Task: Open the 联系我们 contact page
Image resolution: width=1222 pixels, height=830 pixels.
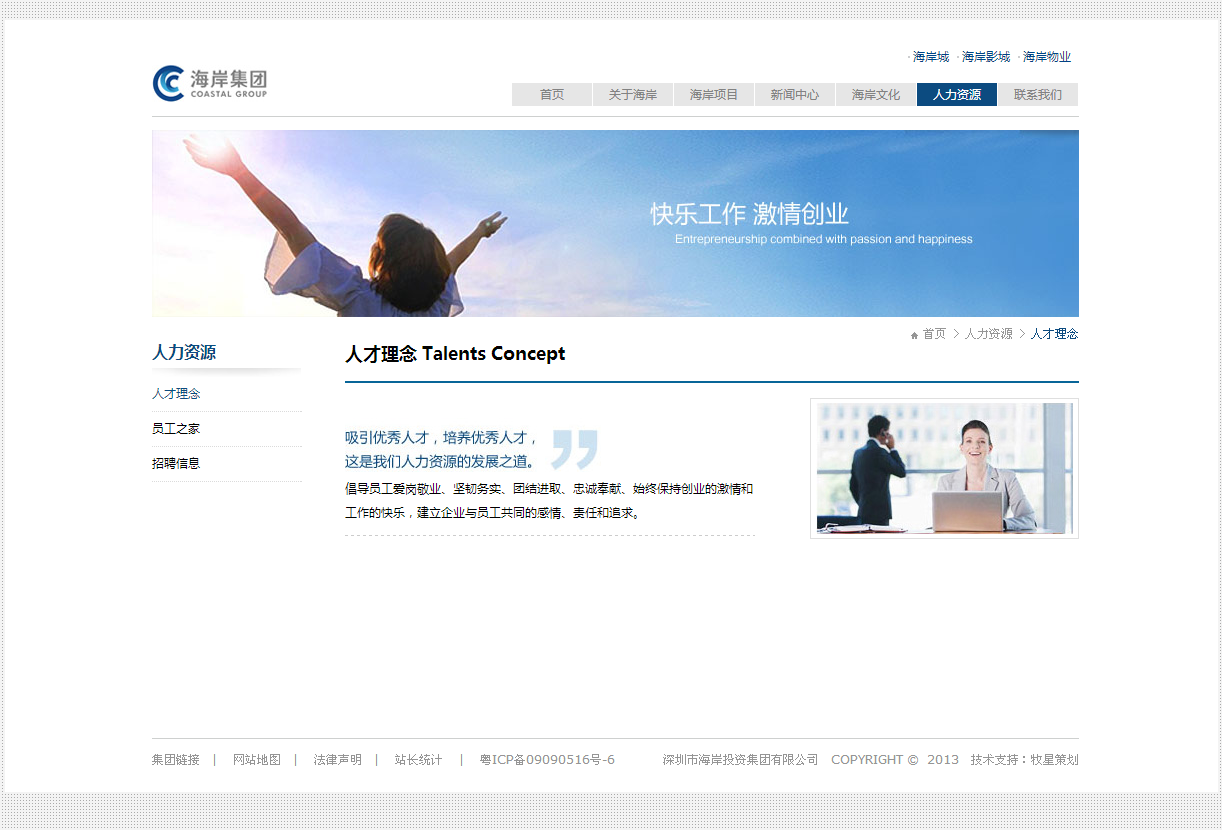Action: pyautogui.click(x=1037, y=94)
